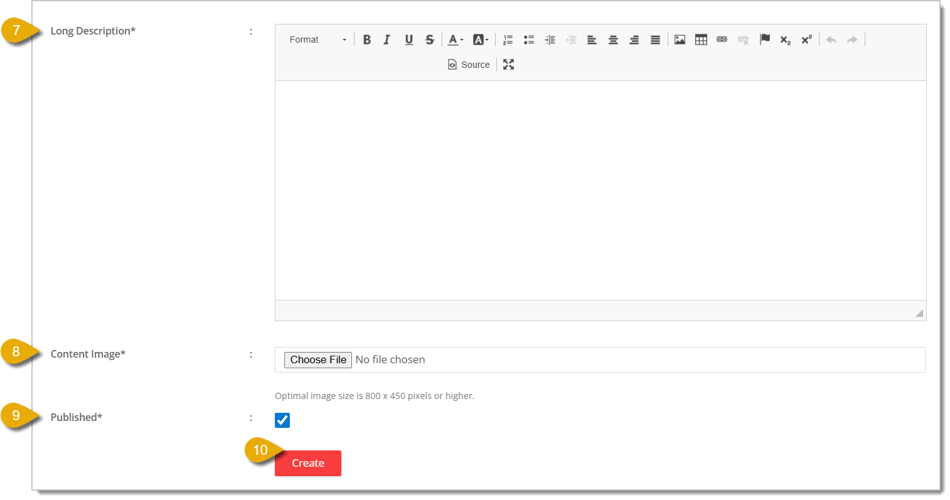Insert a hyperlink
The width and height of the screenshot is (950, 500).
point(722,40)
